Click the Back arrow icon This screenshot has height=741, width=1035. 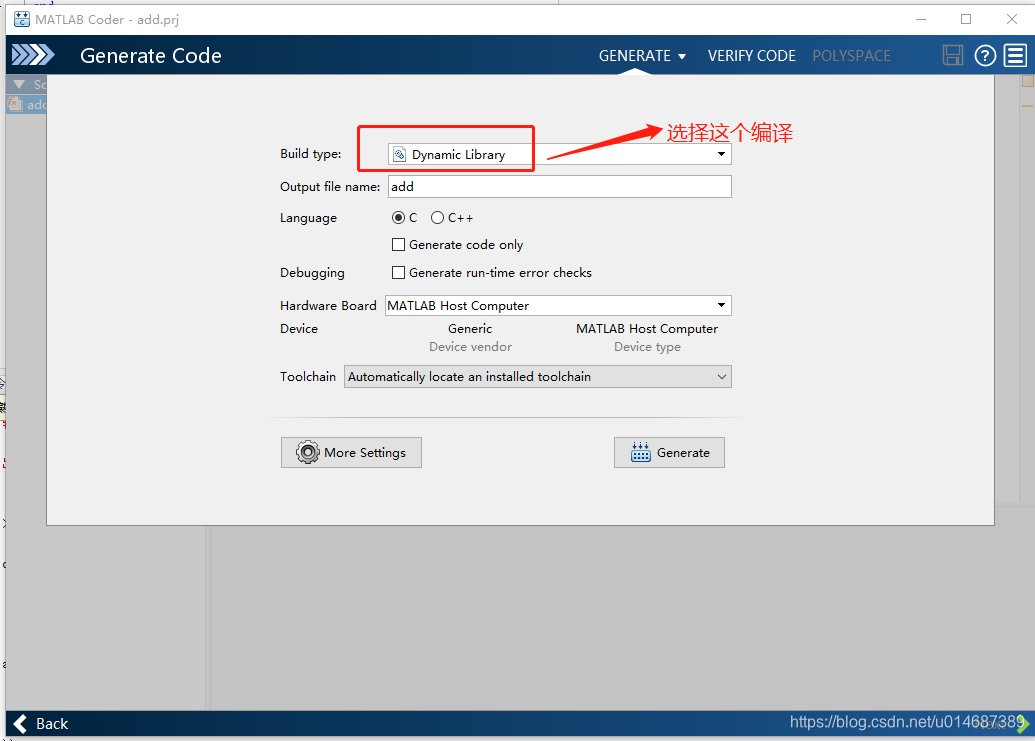pyautogui.click(x=20, y=724)
